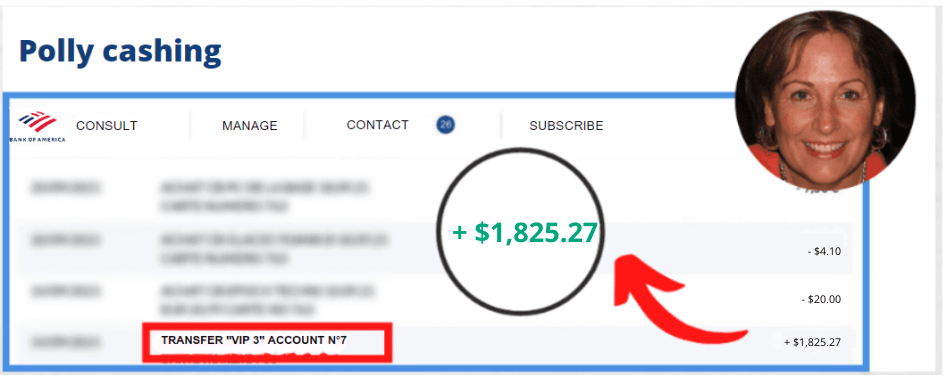Click the blue 26 notification badge
This screenshot has width=947, height=387.
coord(446,125)
